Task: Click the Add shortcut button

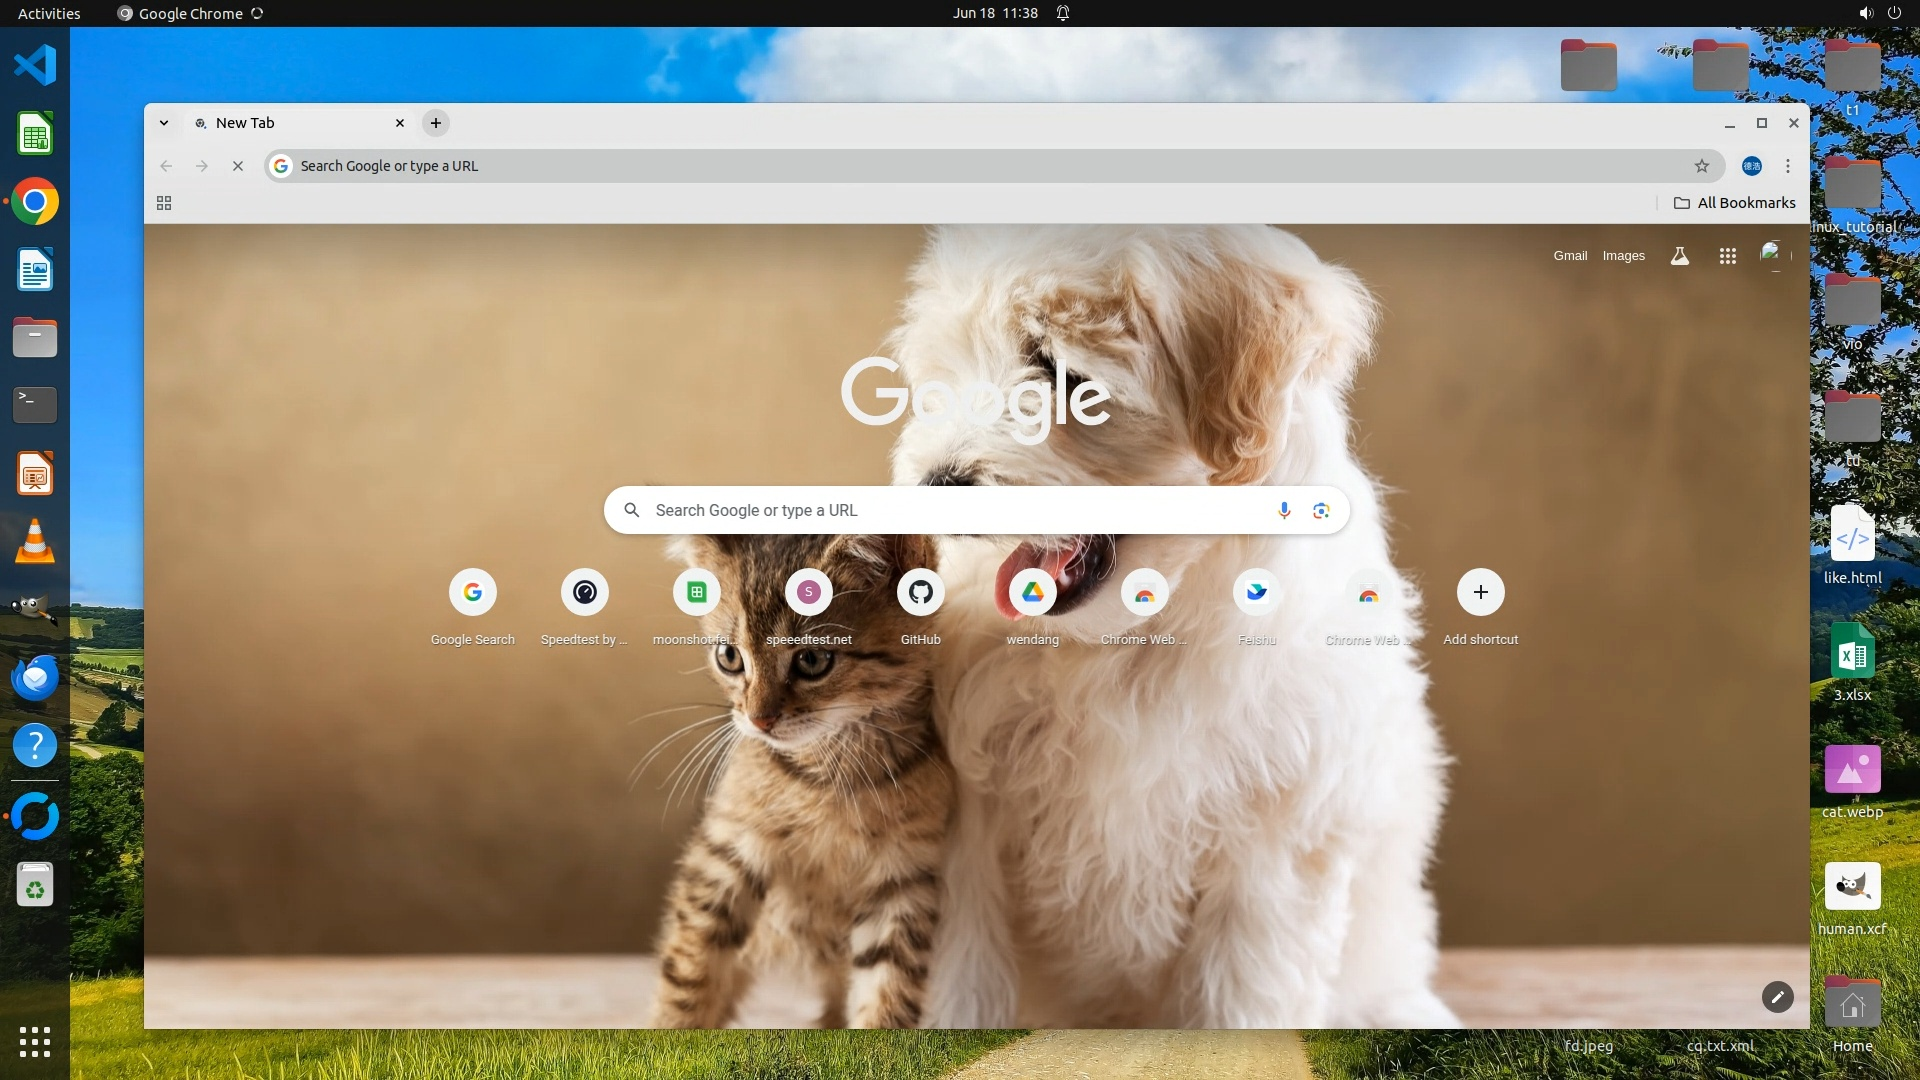Action: (x=1480, y=593)
